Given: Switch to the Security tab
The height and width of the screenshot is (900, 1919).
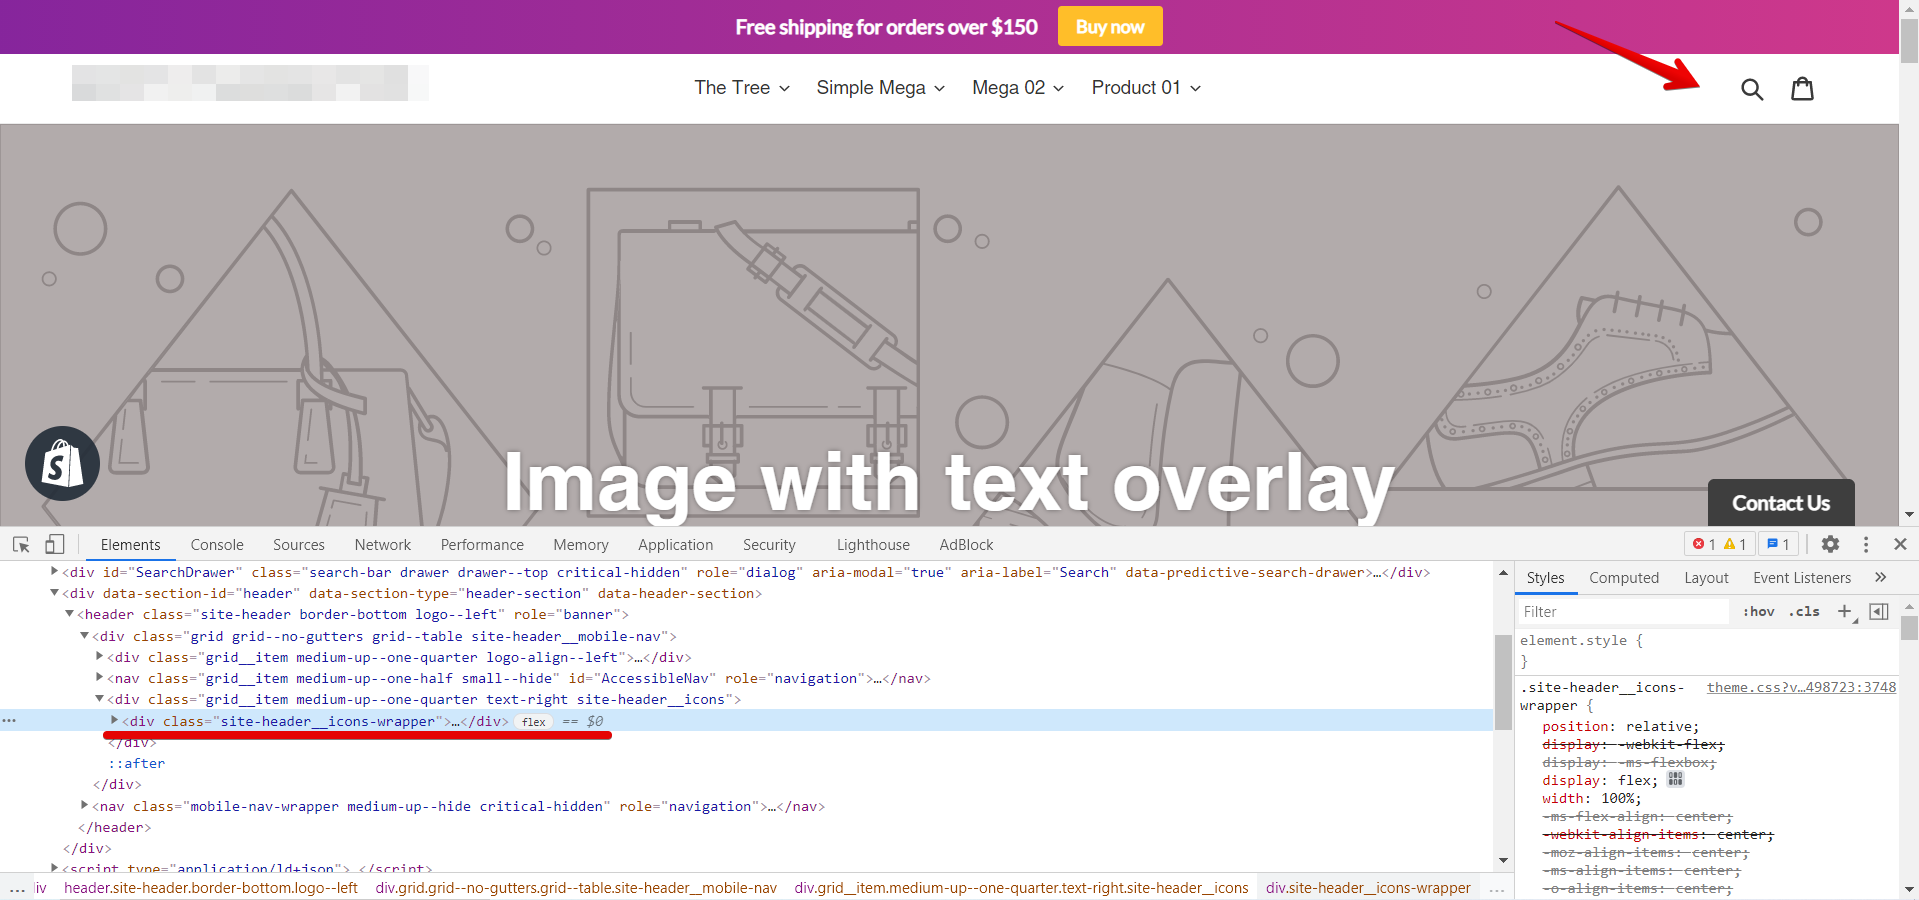Looking at the screenshot, I should pyautogui.click(x=769, y=544).
